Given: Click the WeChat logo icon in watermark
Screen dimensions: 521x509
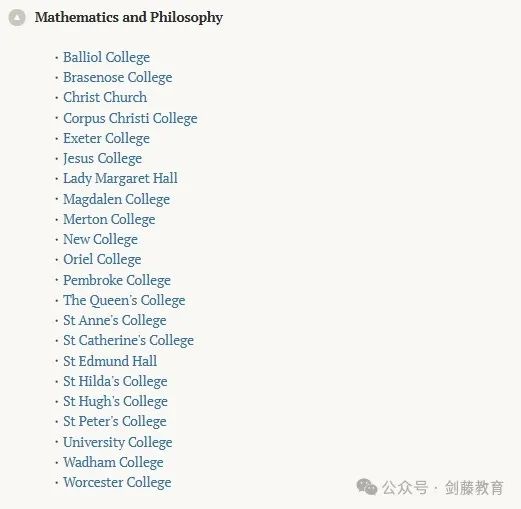Looking at the screenshot, I should [x=367, y=487].
